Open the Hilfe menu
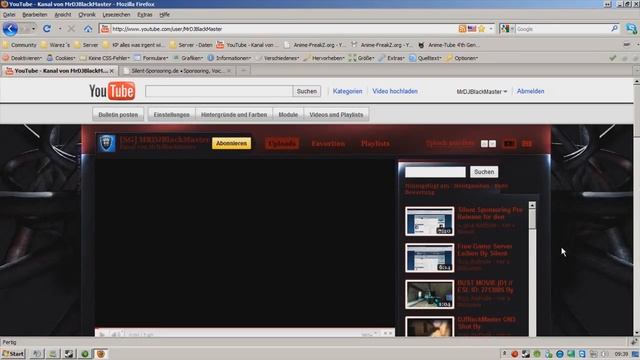 164,15
